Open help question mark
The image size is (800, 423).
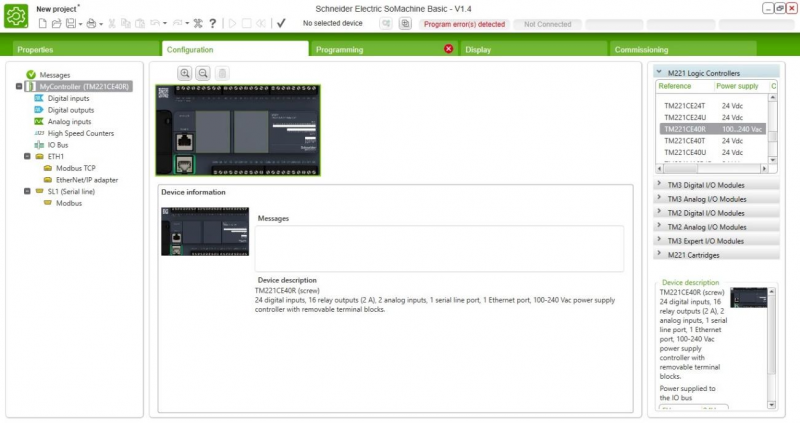coord(213,23)
